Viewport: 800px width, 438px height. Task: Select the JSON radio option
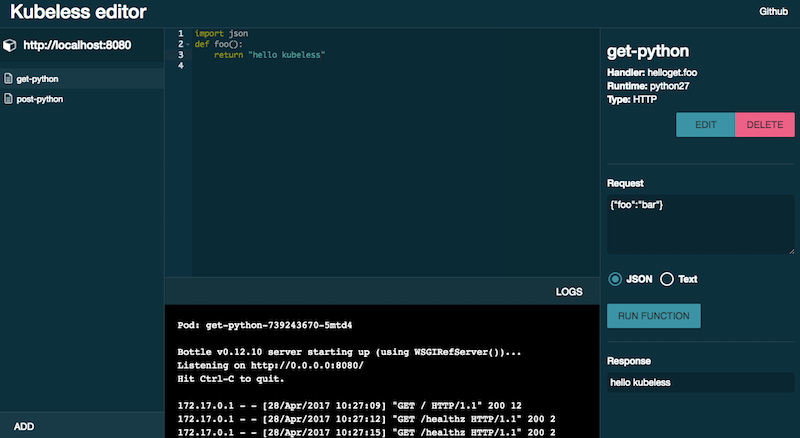coord(615,279)
